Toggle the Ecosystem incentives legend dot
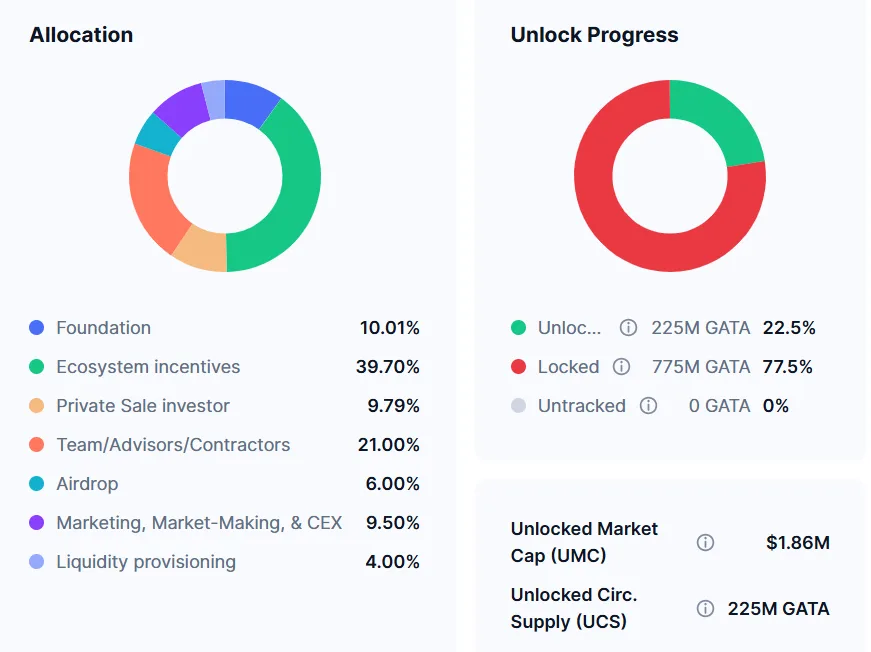 click(x=37, y=367)
